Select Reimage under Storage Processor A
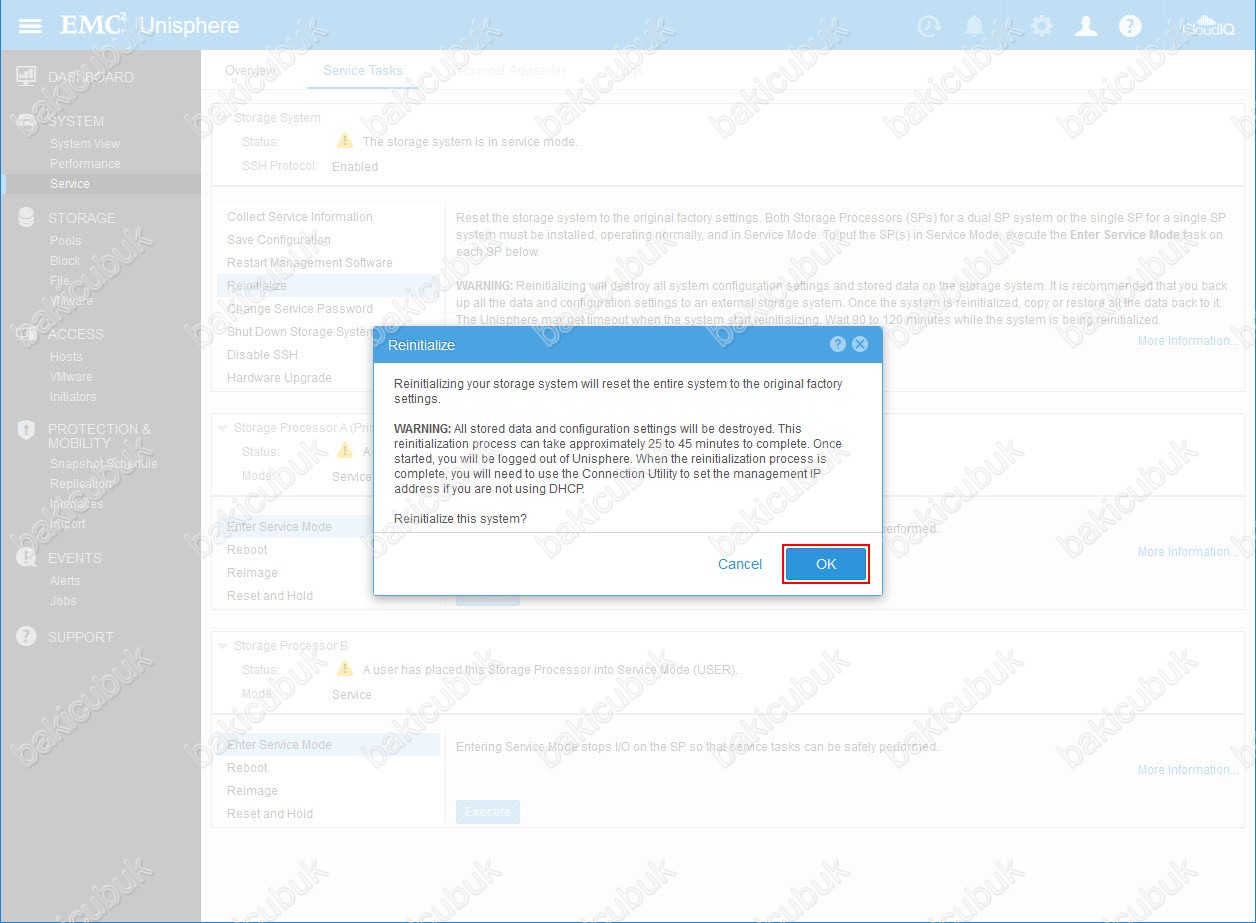The height and width of the screenshot is (923, 1256). 252,573
